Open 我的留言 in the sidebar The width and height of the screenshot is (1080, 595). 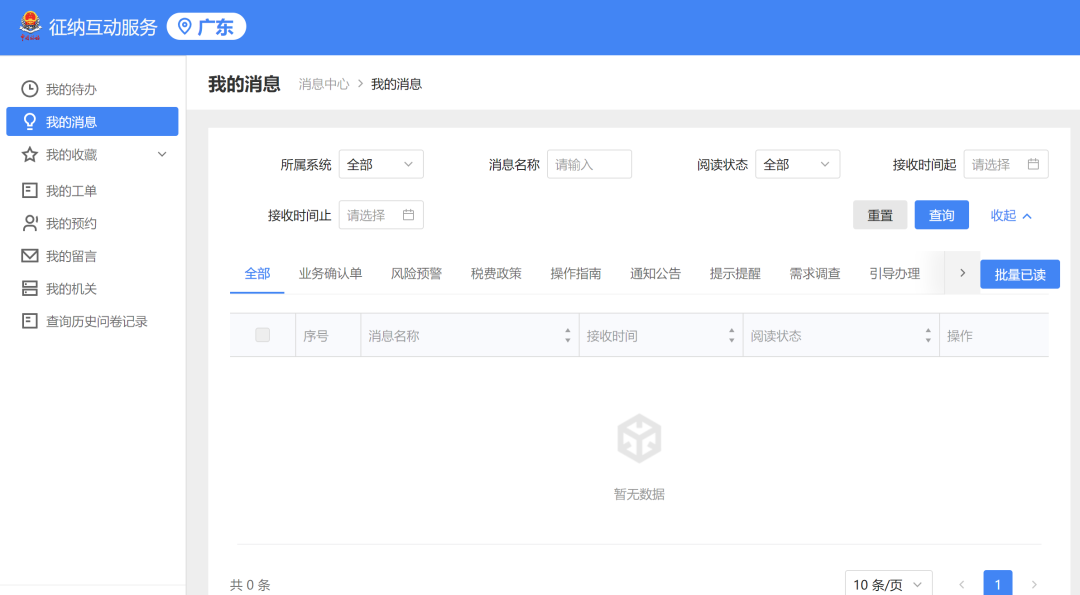[x=92, y=255]
